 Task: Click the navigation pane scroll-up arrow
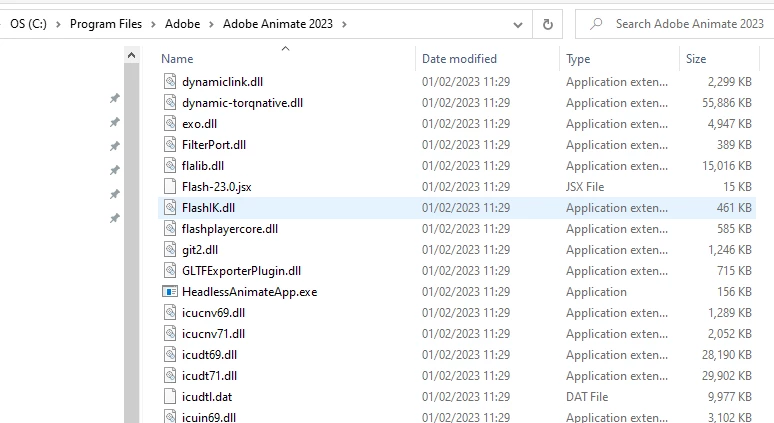(131, 55)
